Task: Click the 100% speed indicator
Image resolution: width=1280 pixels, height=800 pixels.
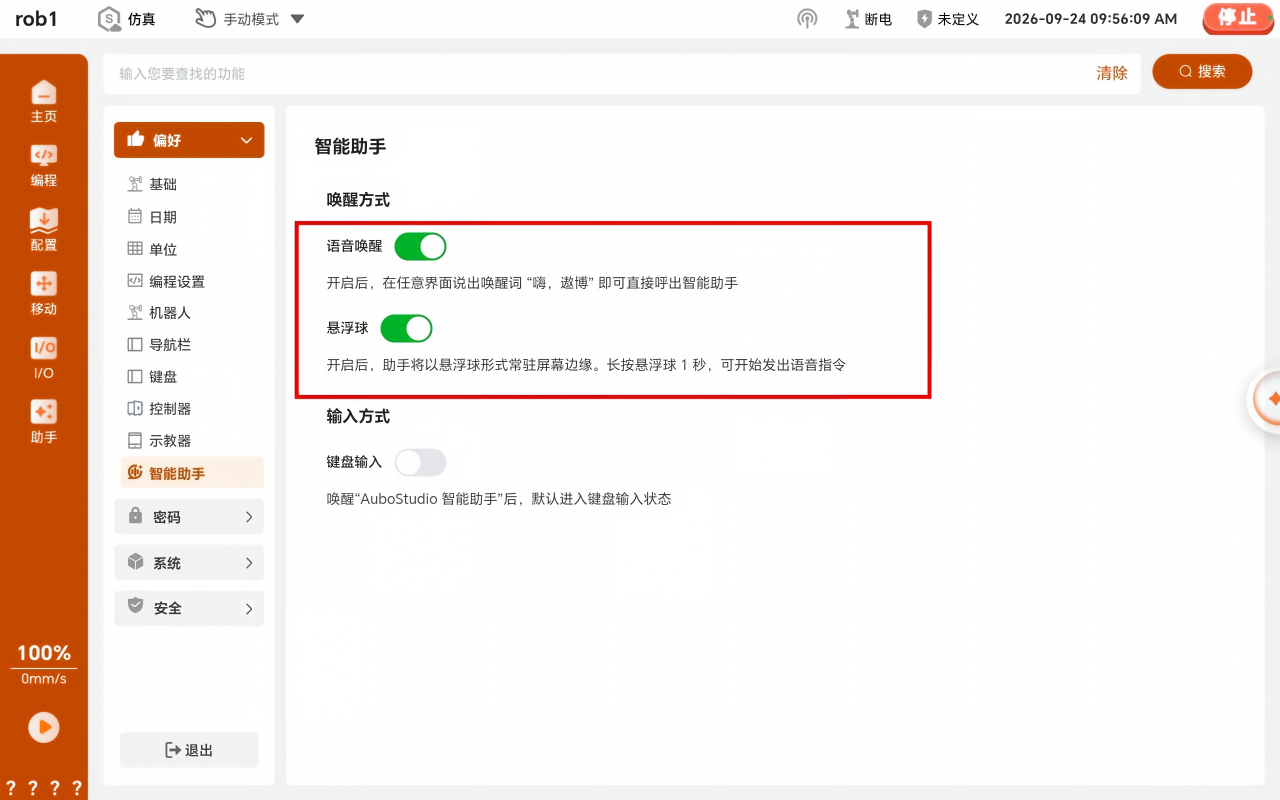Action: point(44,653)
